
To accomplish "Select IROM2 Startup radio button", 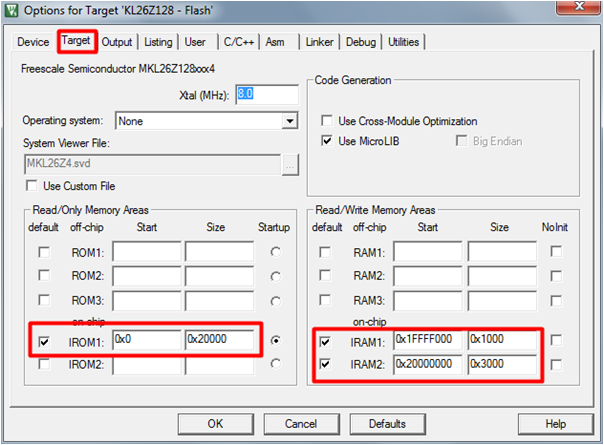I will [x=275, y=363].
